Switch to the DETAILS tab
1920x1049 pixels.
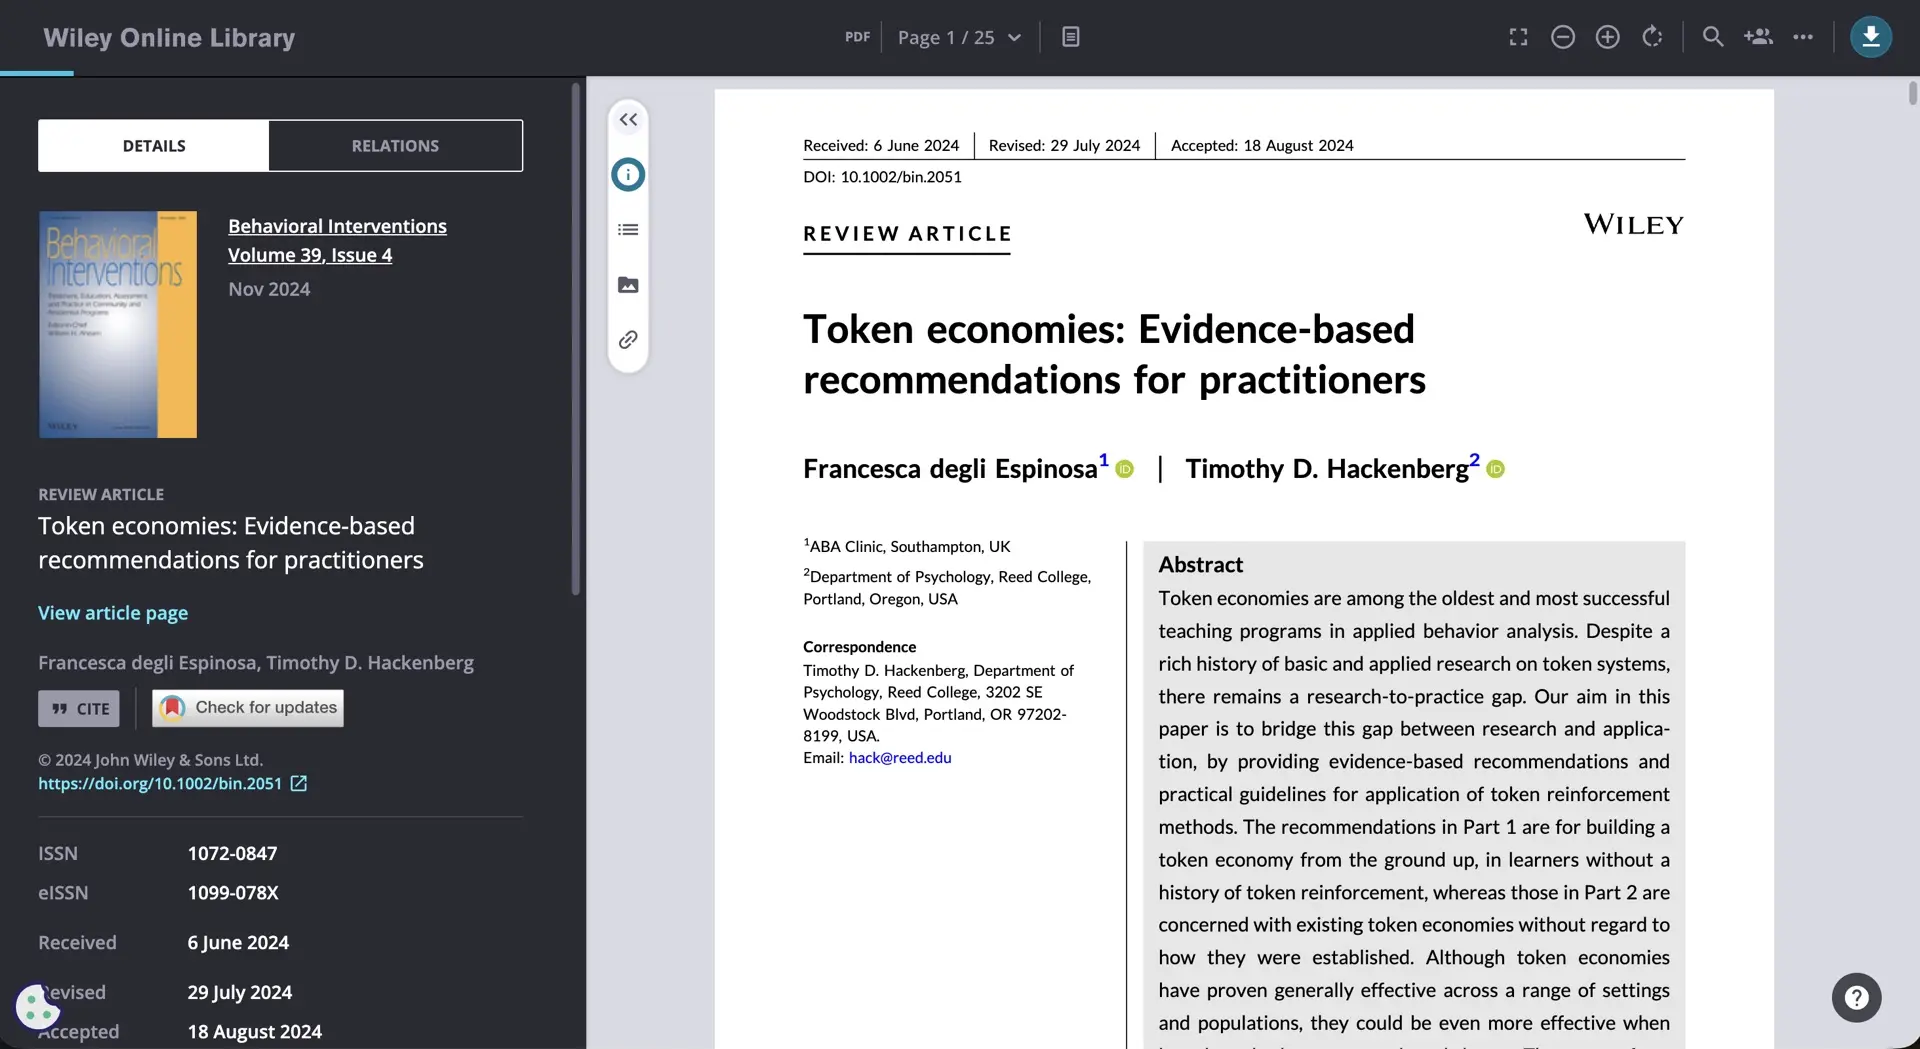click(x=154, y=146)
